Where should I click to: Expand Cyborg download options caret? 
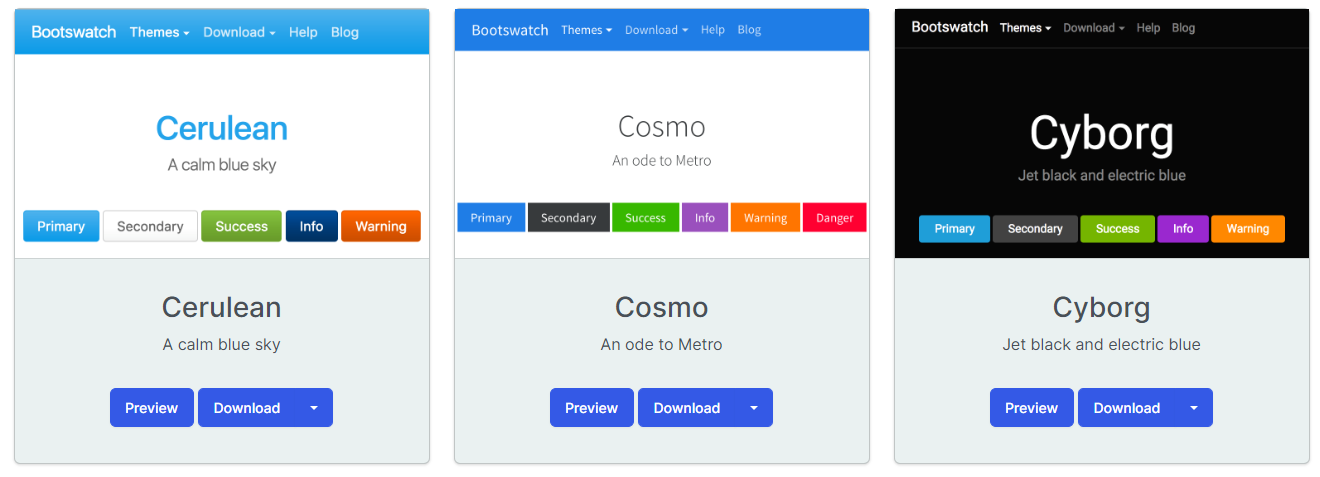[1194, 408]
